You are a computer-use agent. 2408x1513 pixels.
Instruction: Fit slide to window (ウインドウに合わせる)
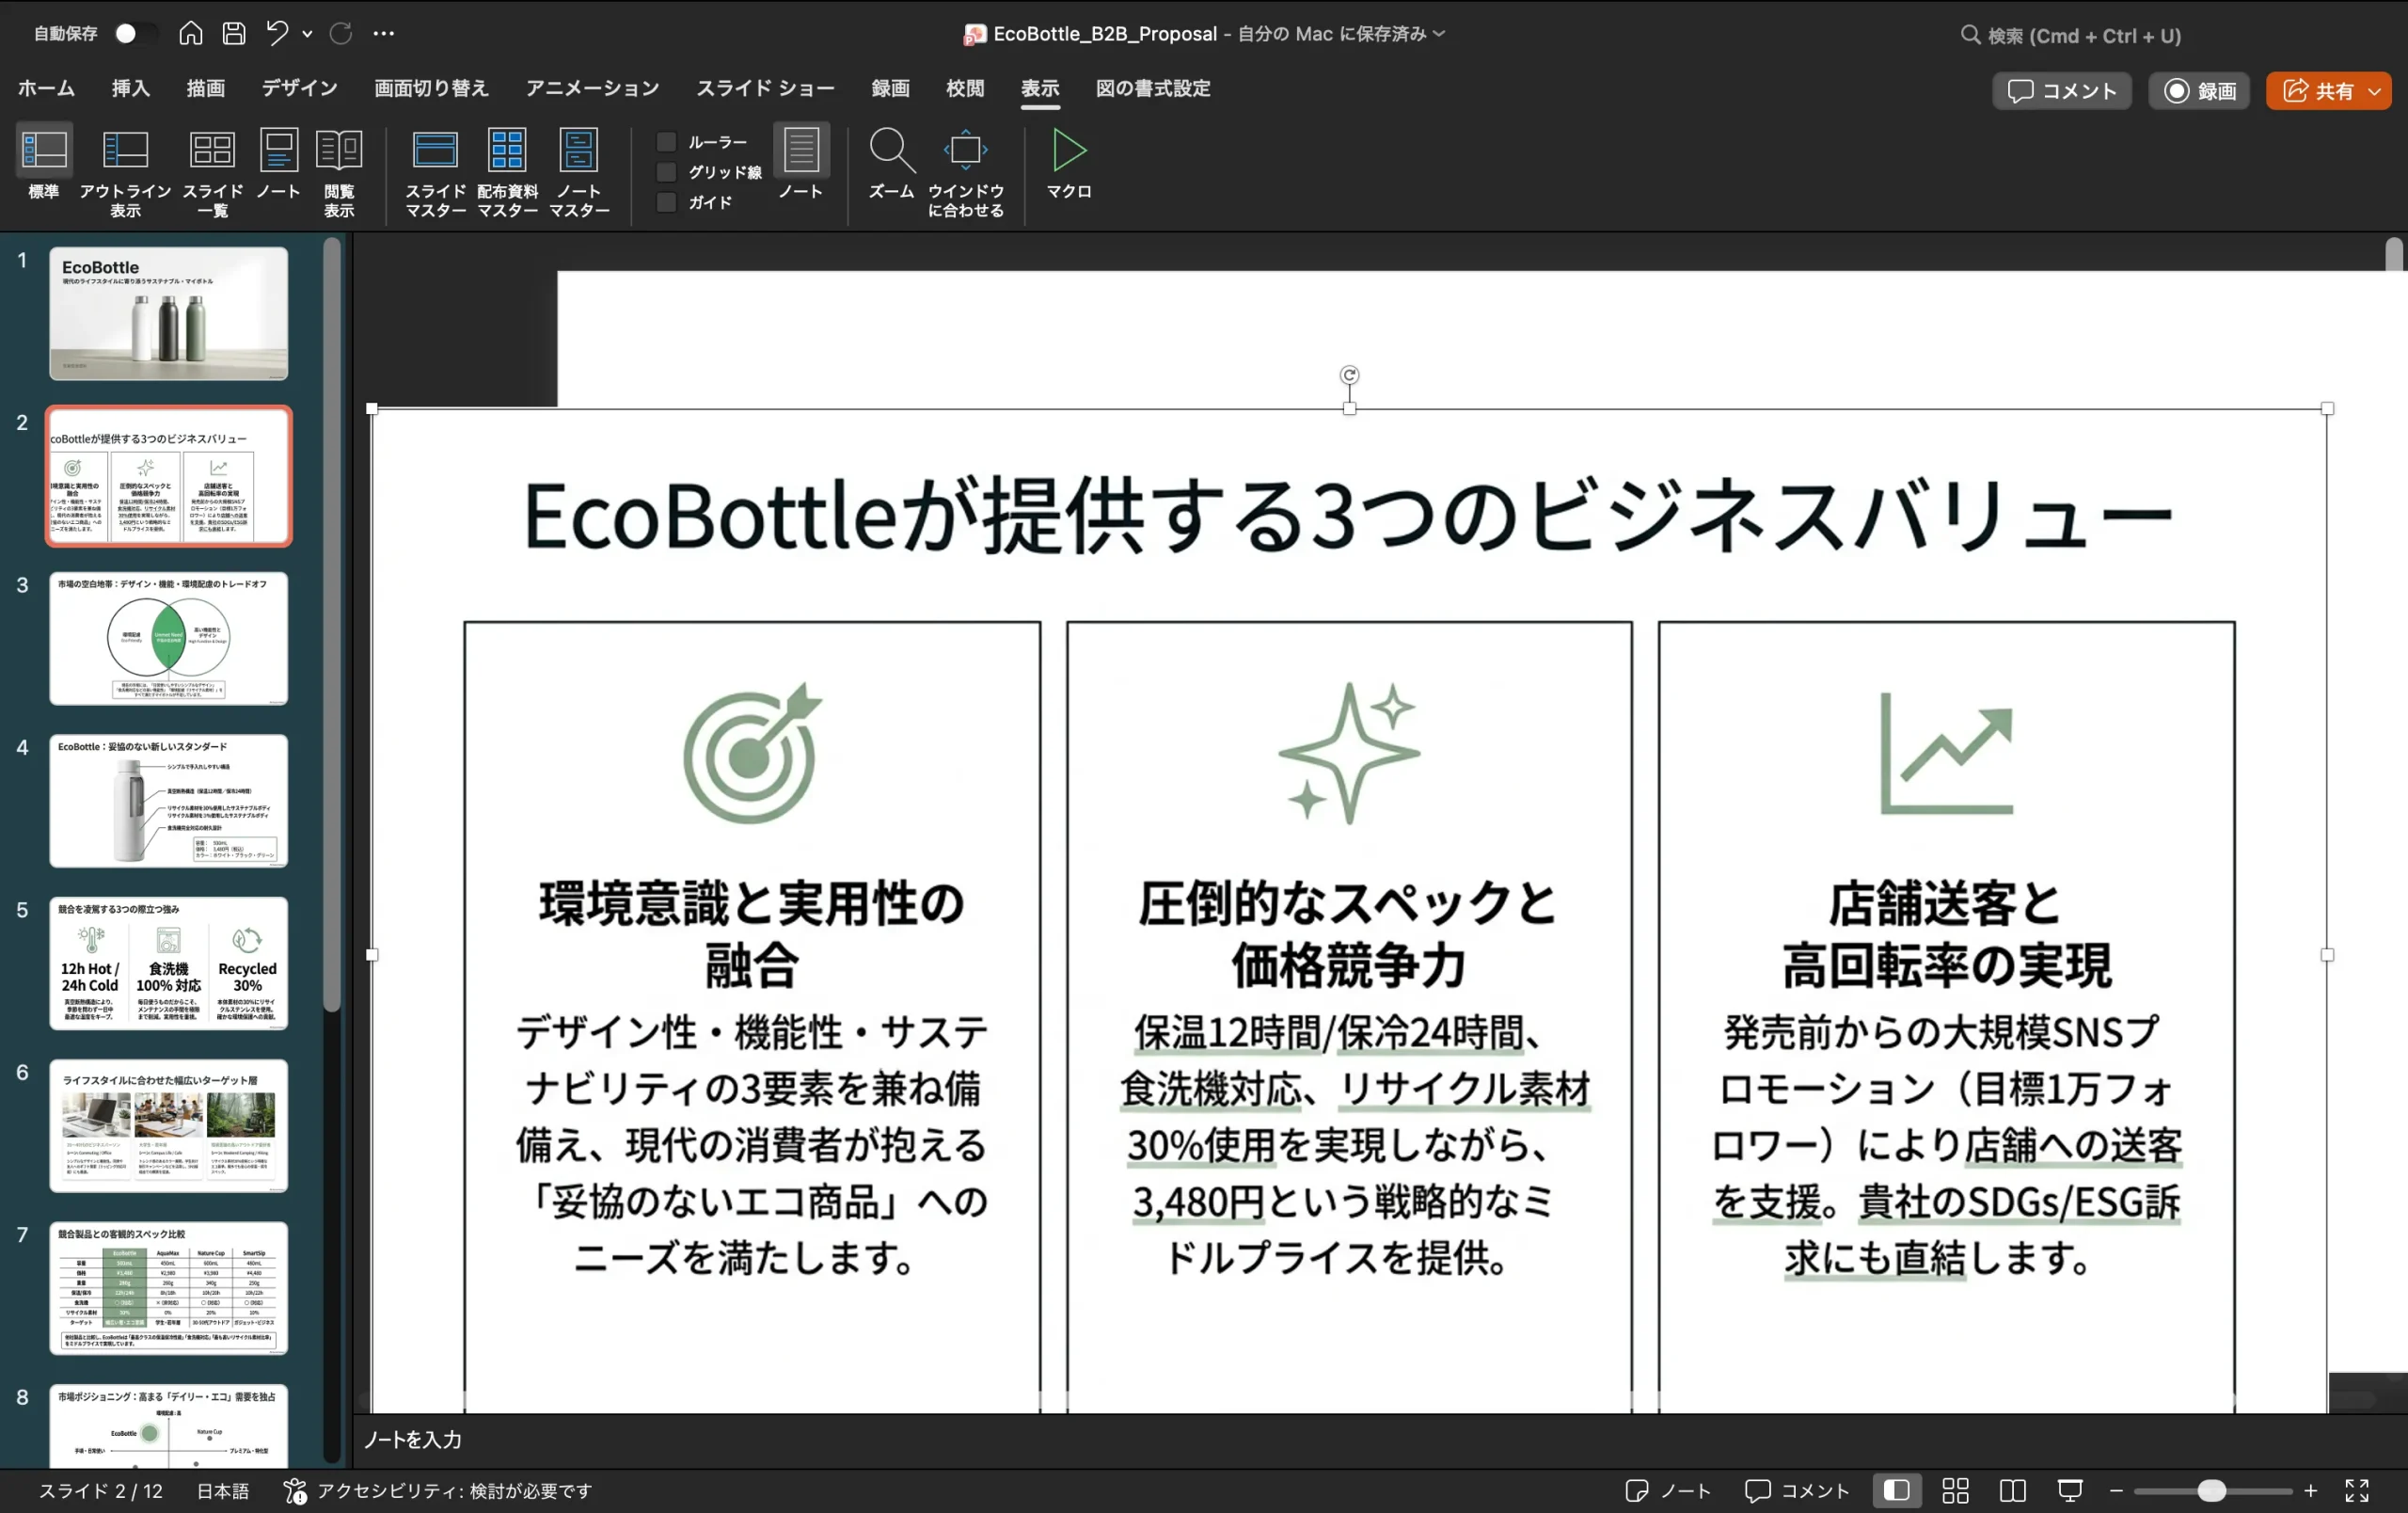click(965, 172)
